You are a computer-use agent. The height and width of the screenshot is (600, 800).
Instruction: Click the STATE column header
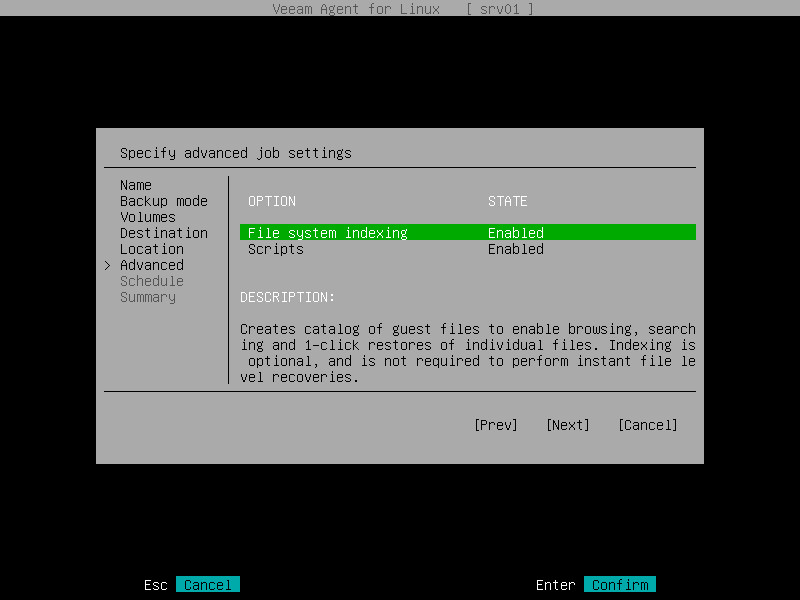click(x=508, y=201)
